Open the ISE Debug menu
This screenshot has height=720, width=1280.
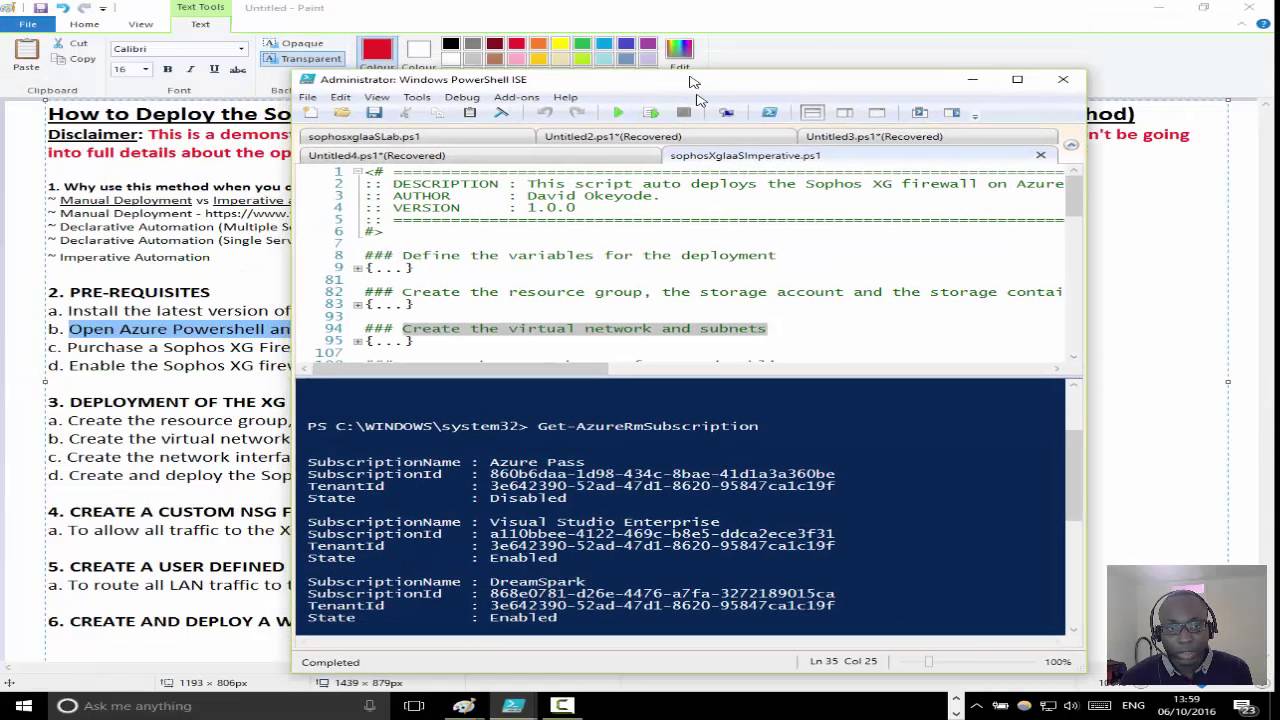pyautogui.click(x=462, y=97)
